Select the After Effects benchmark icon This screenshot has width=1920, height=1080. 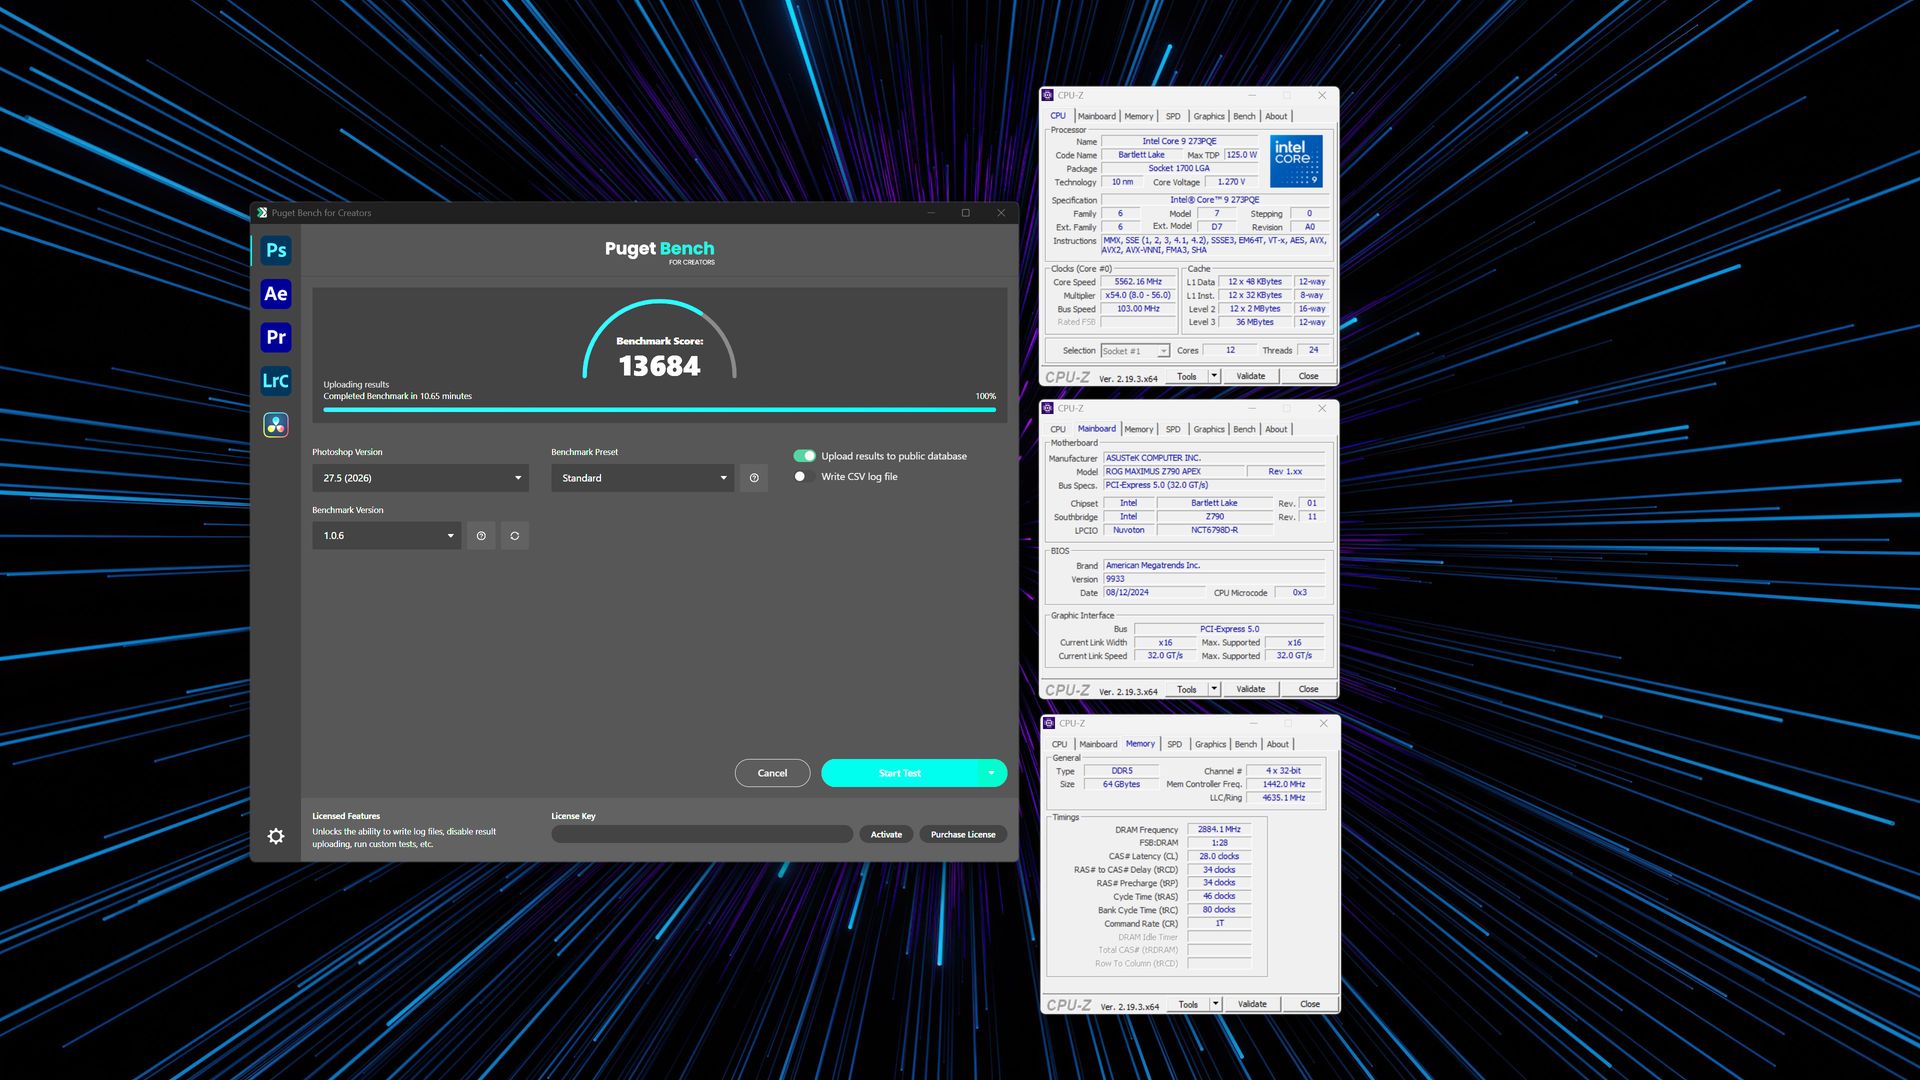click(276, 294)
